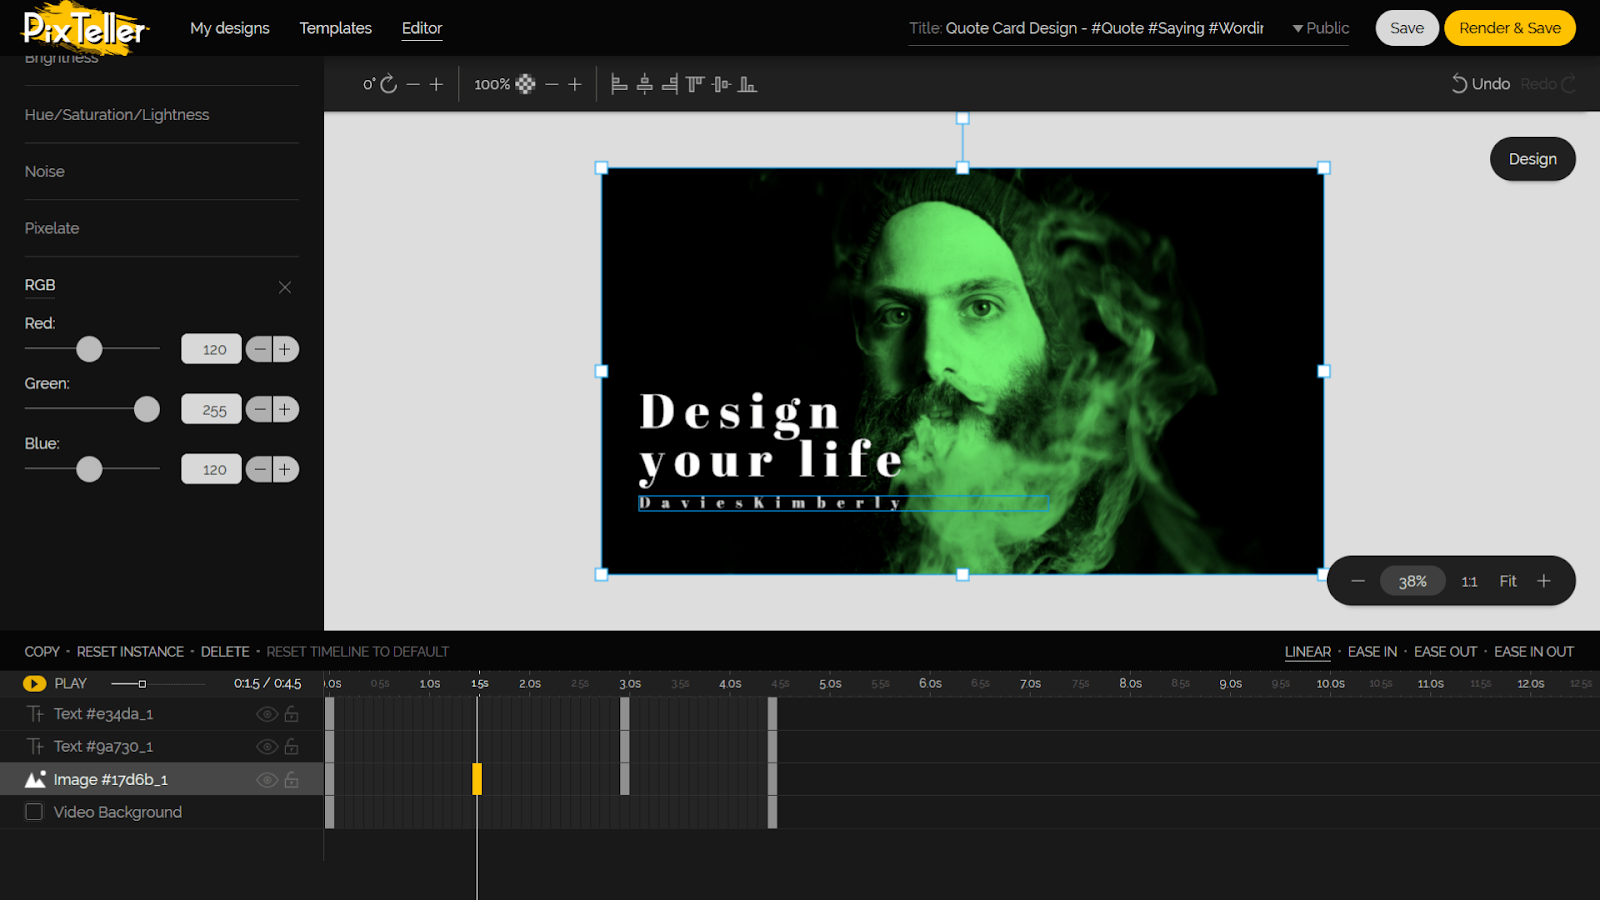This screenshot has height=900, width=1600.
Task: Enable the Video Background checkbox
Action: pyautogui.click(x=34, y=812)
